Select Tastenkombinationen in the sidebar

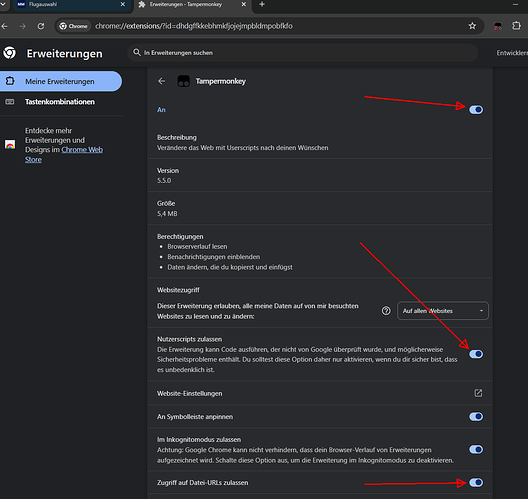pyautogui.click(x=60, y=102)
